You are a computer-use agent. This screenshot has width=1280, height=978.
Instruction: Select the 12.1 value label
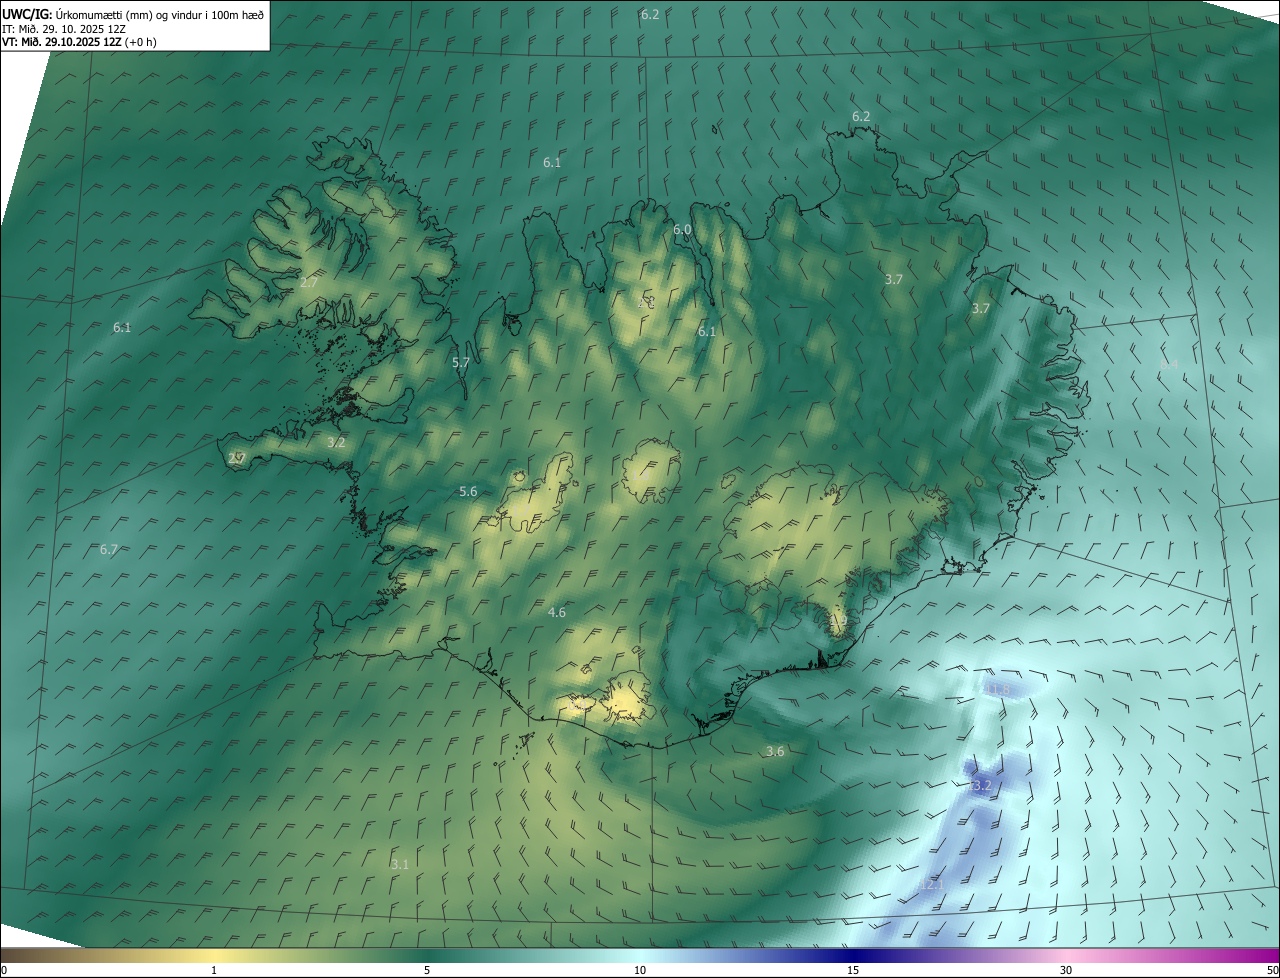pyautogui.click(x=931, y=885)
